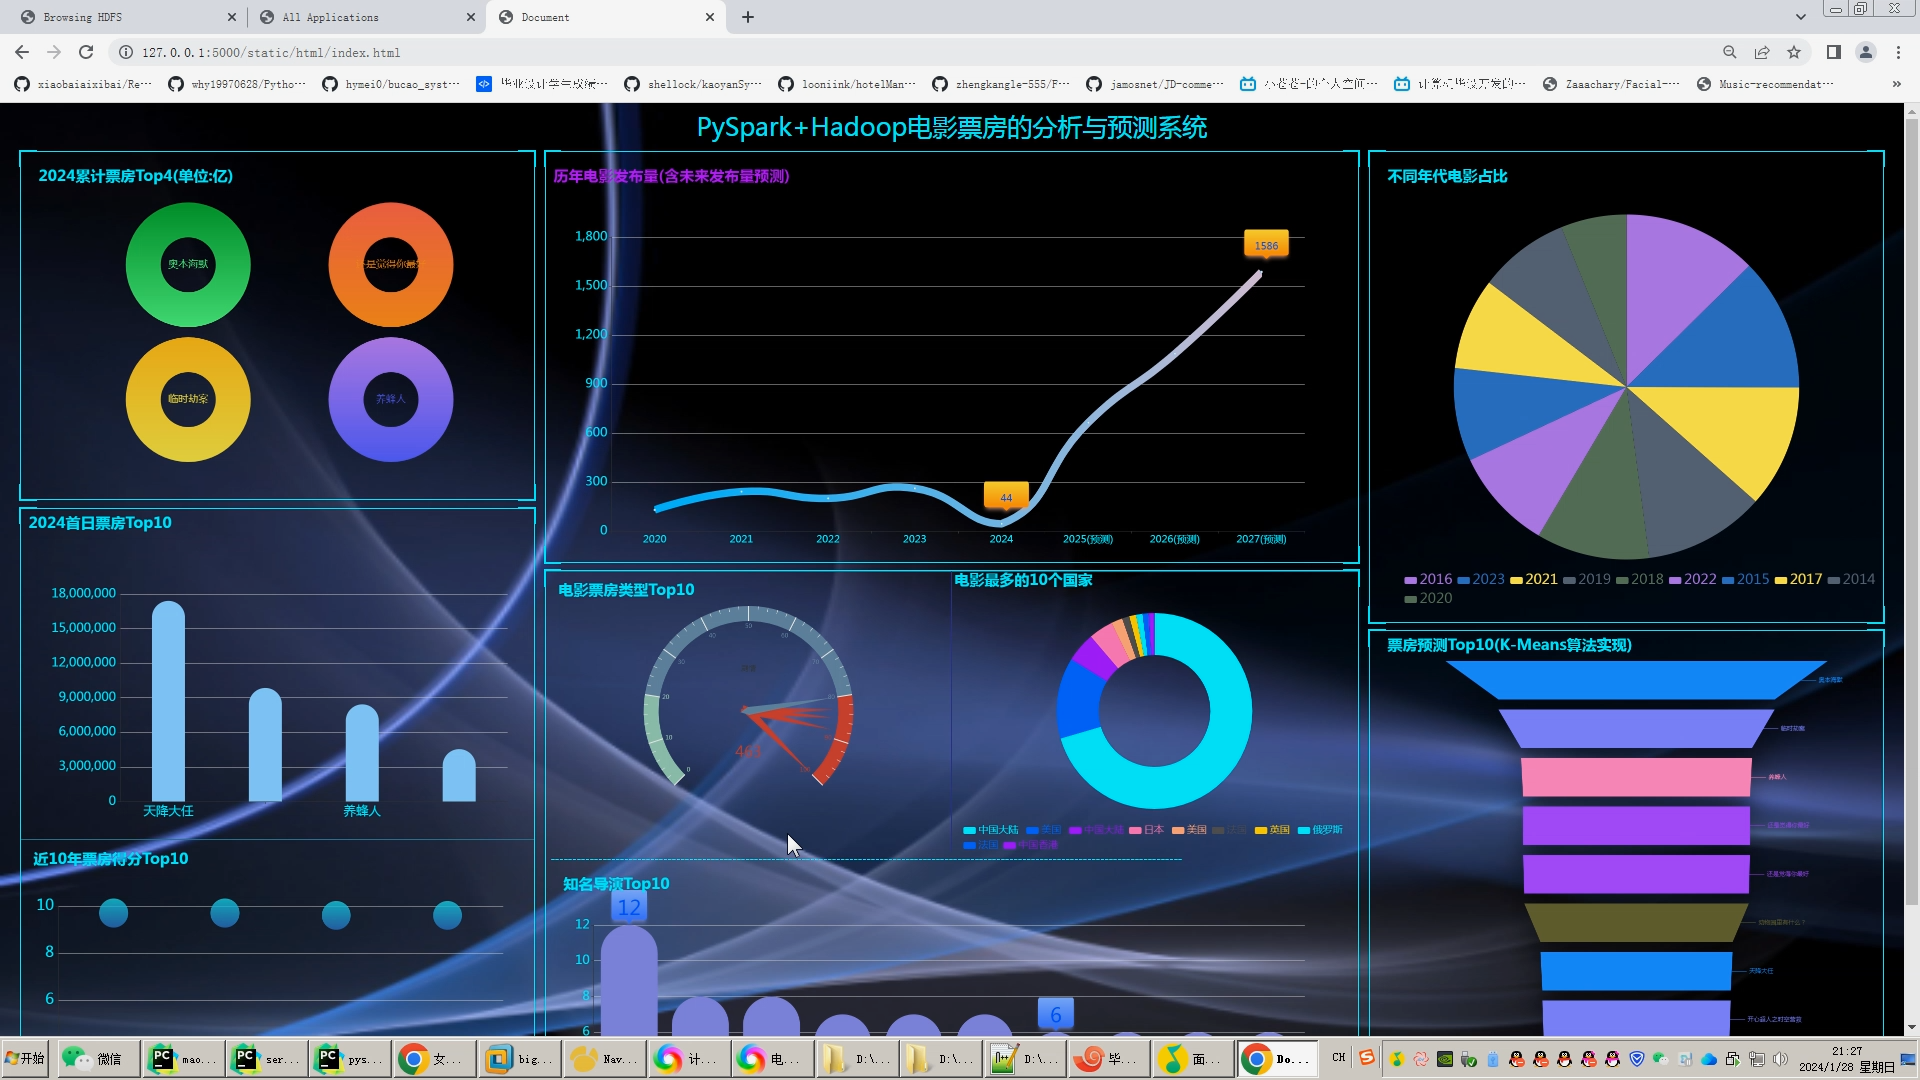Open the side panel icon
This screenshot has width=1920, height=1080.
point(1833,52)
